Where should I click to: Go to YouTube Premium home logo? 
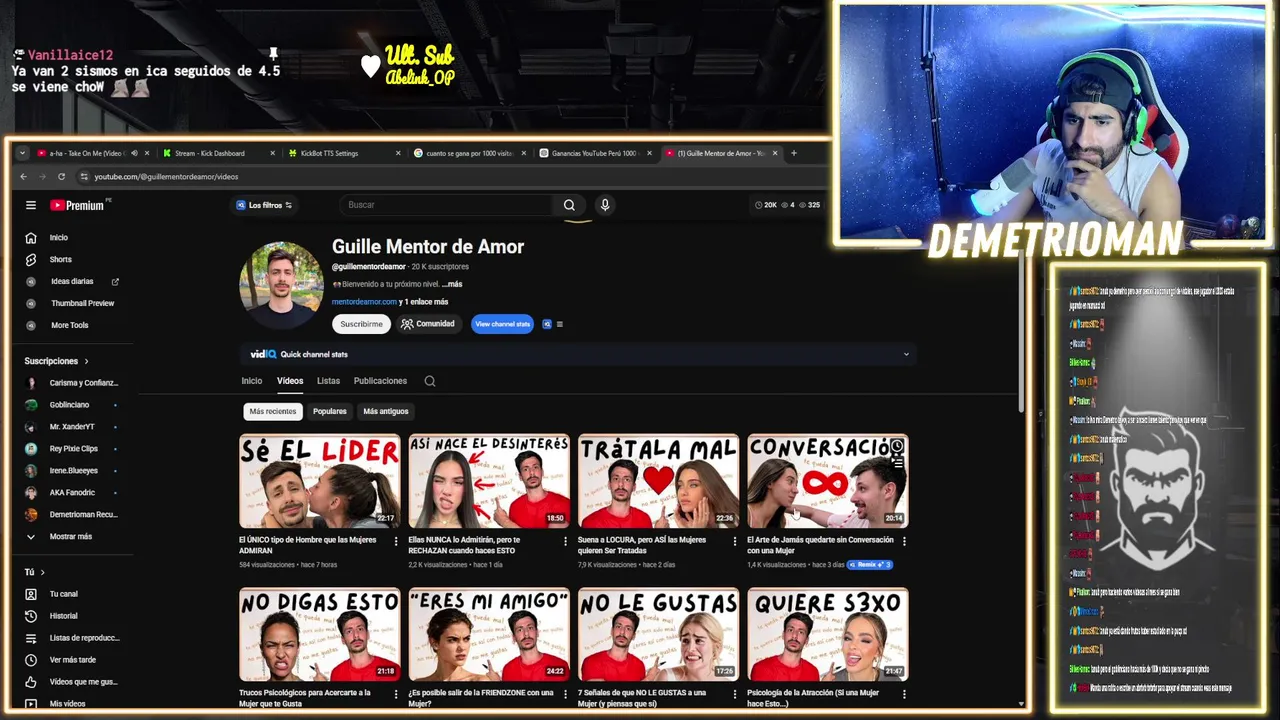tap(78, 205)
